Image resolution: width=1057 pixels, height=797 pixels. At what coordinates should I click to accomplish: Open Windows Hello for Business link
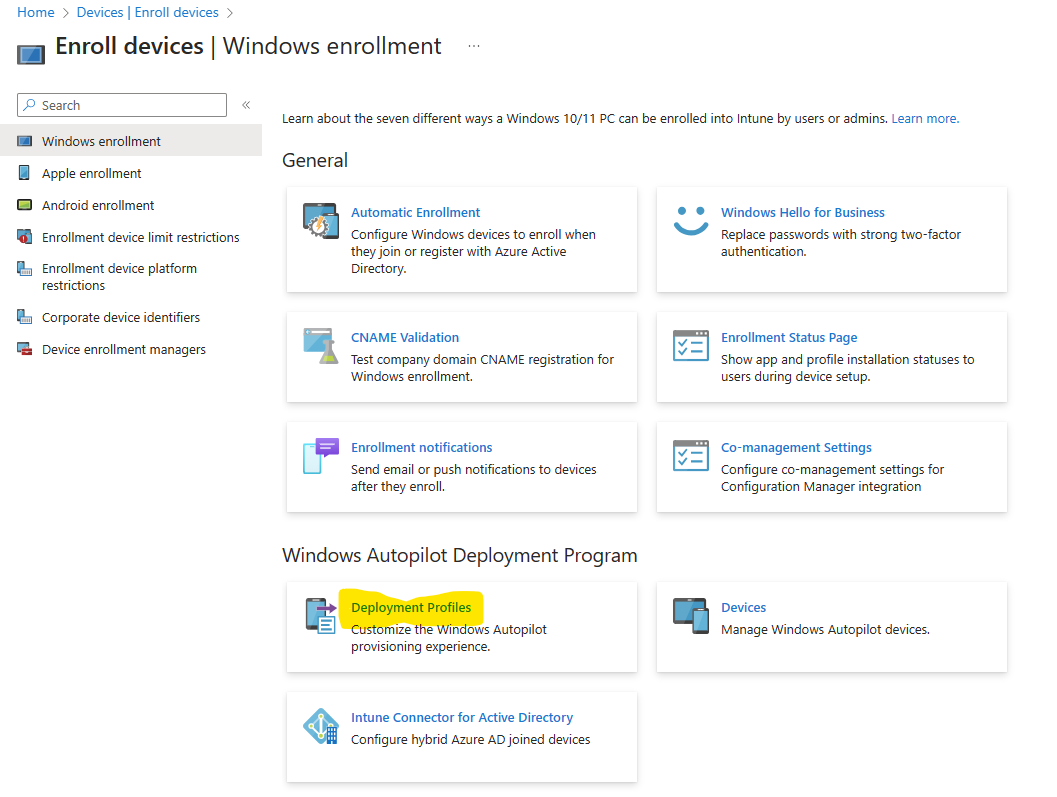point(802,212)
